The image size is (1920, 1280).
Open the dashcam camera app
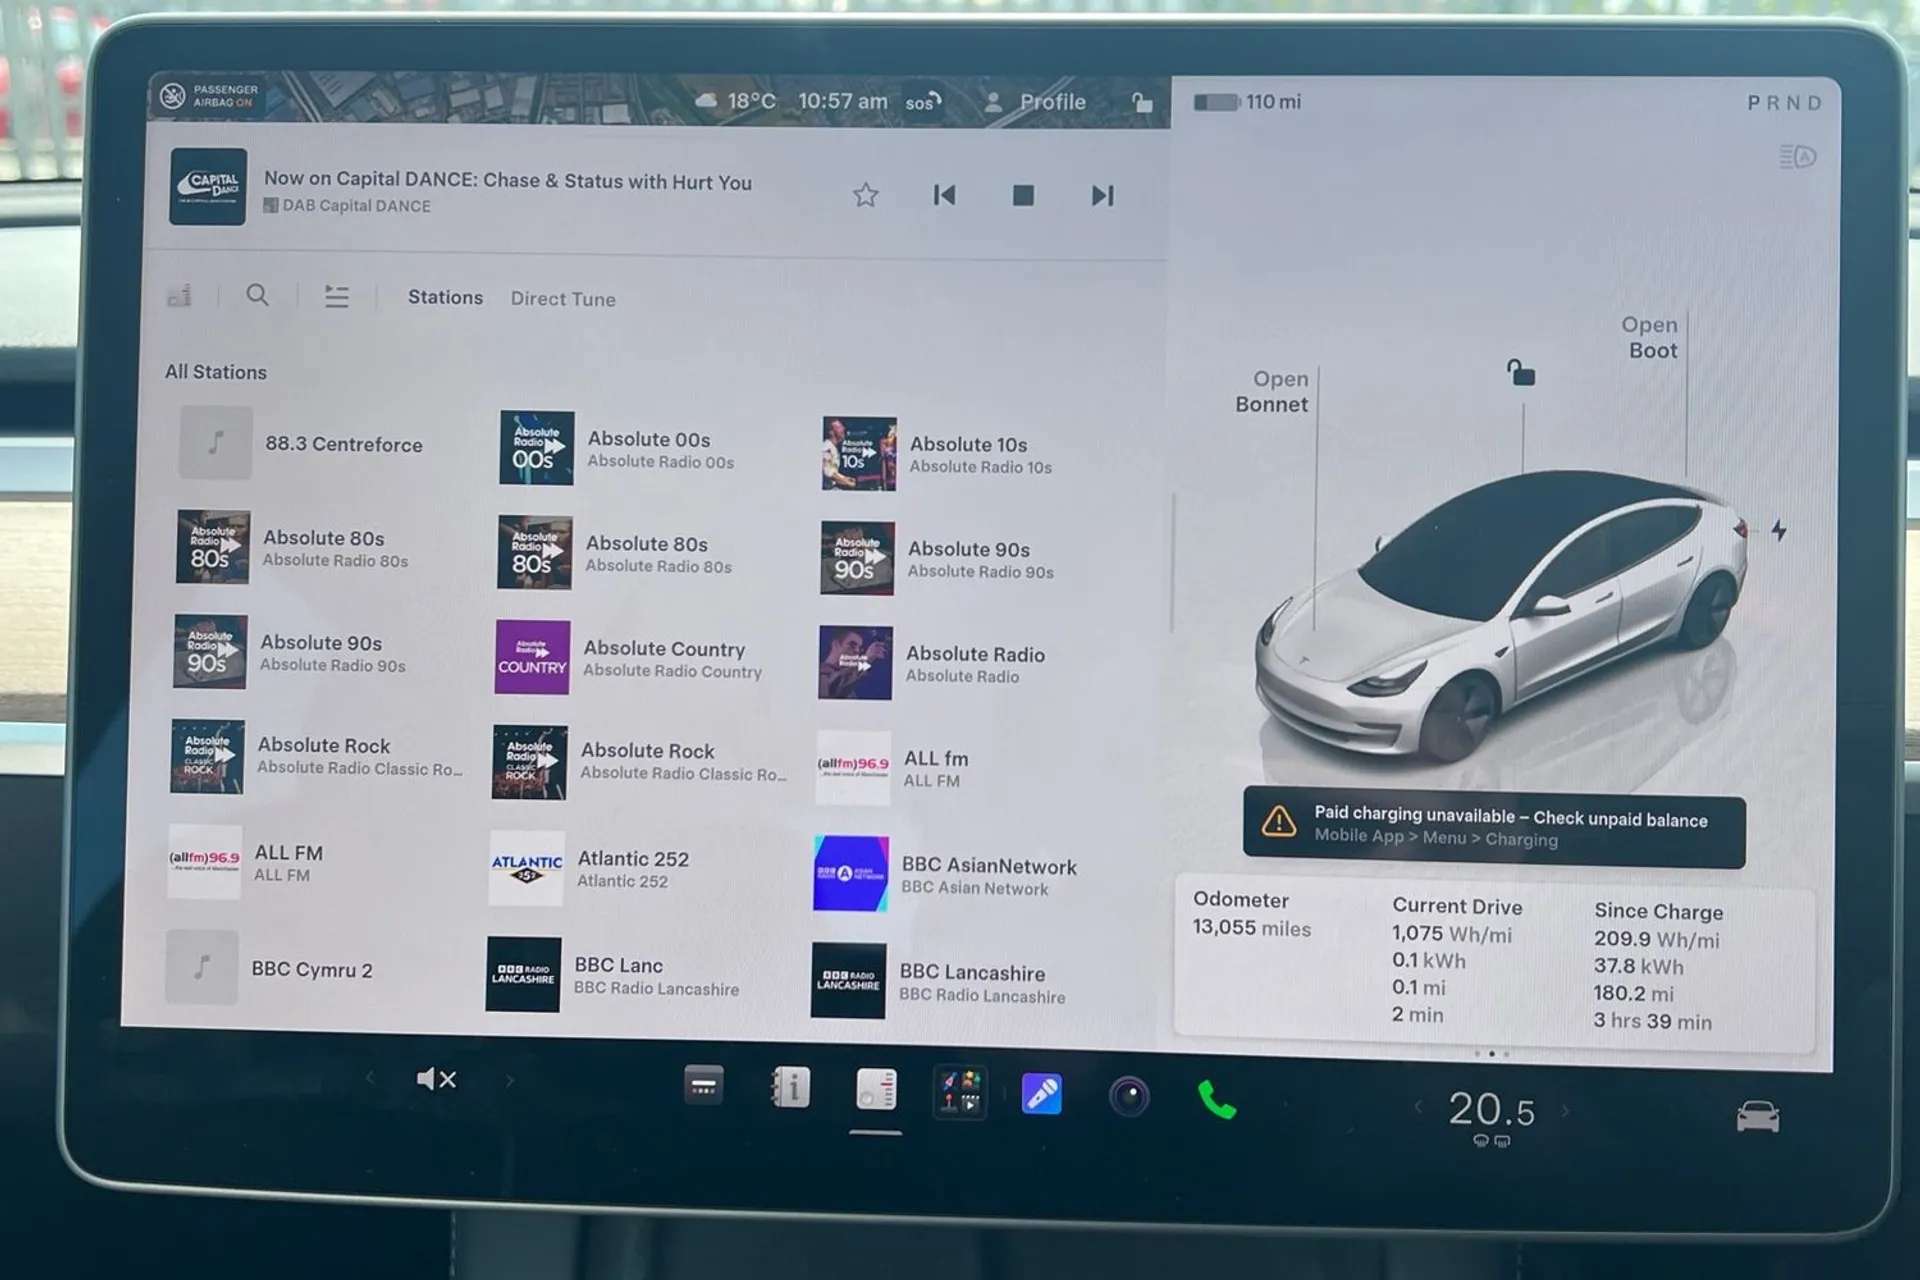(1129, 1096)
